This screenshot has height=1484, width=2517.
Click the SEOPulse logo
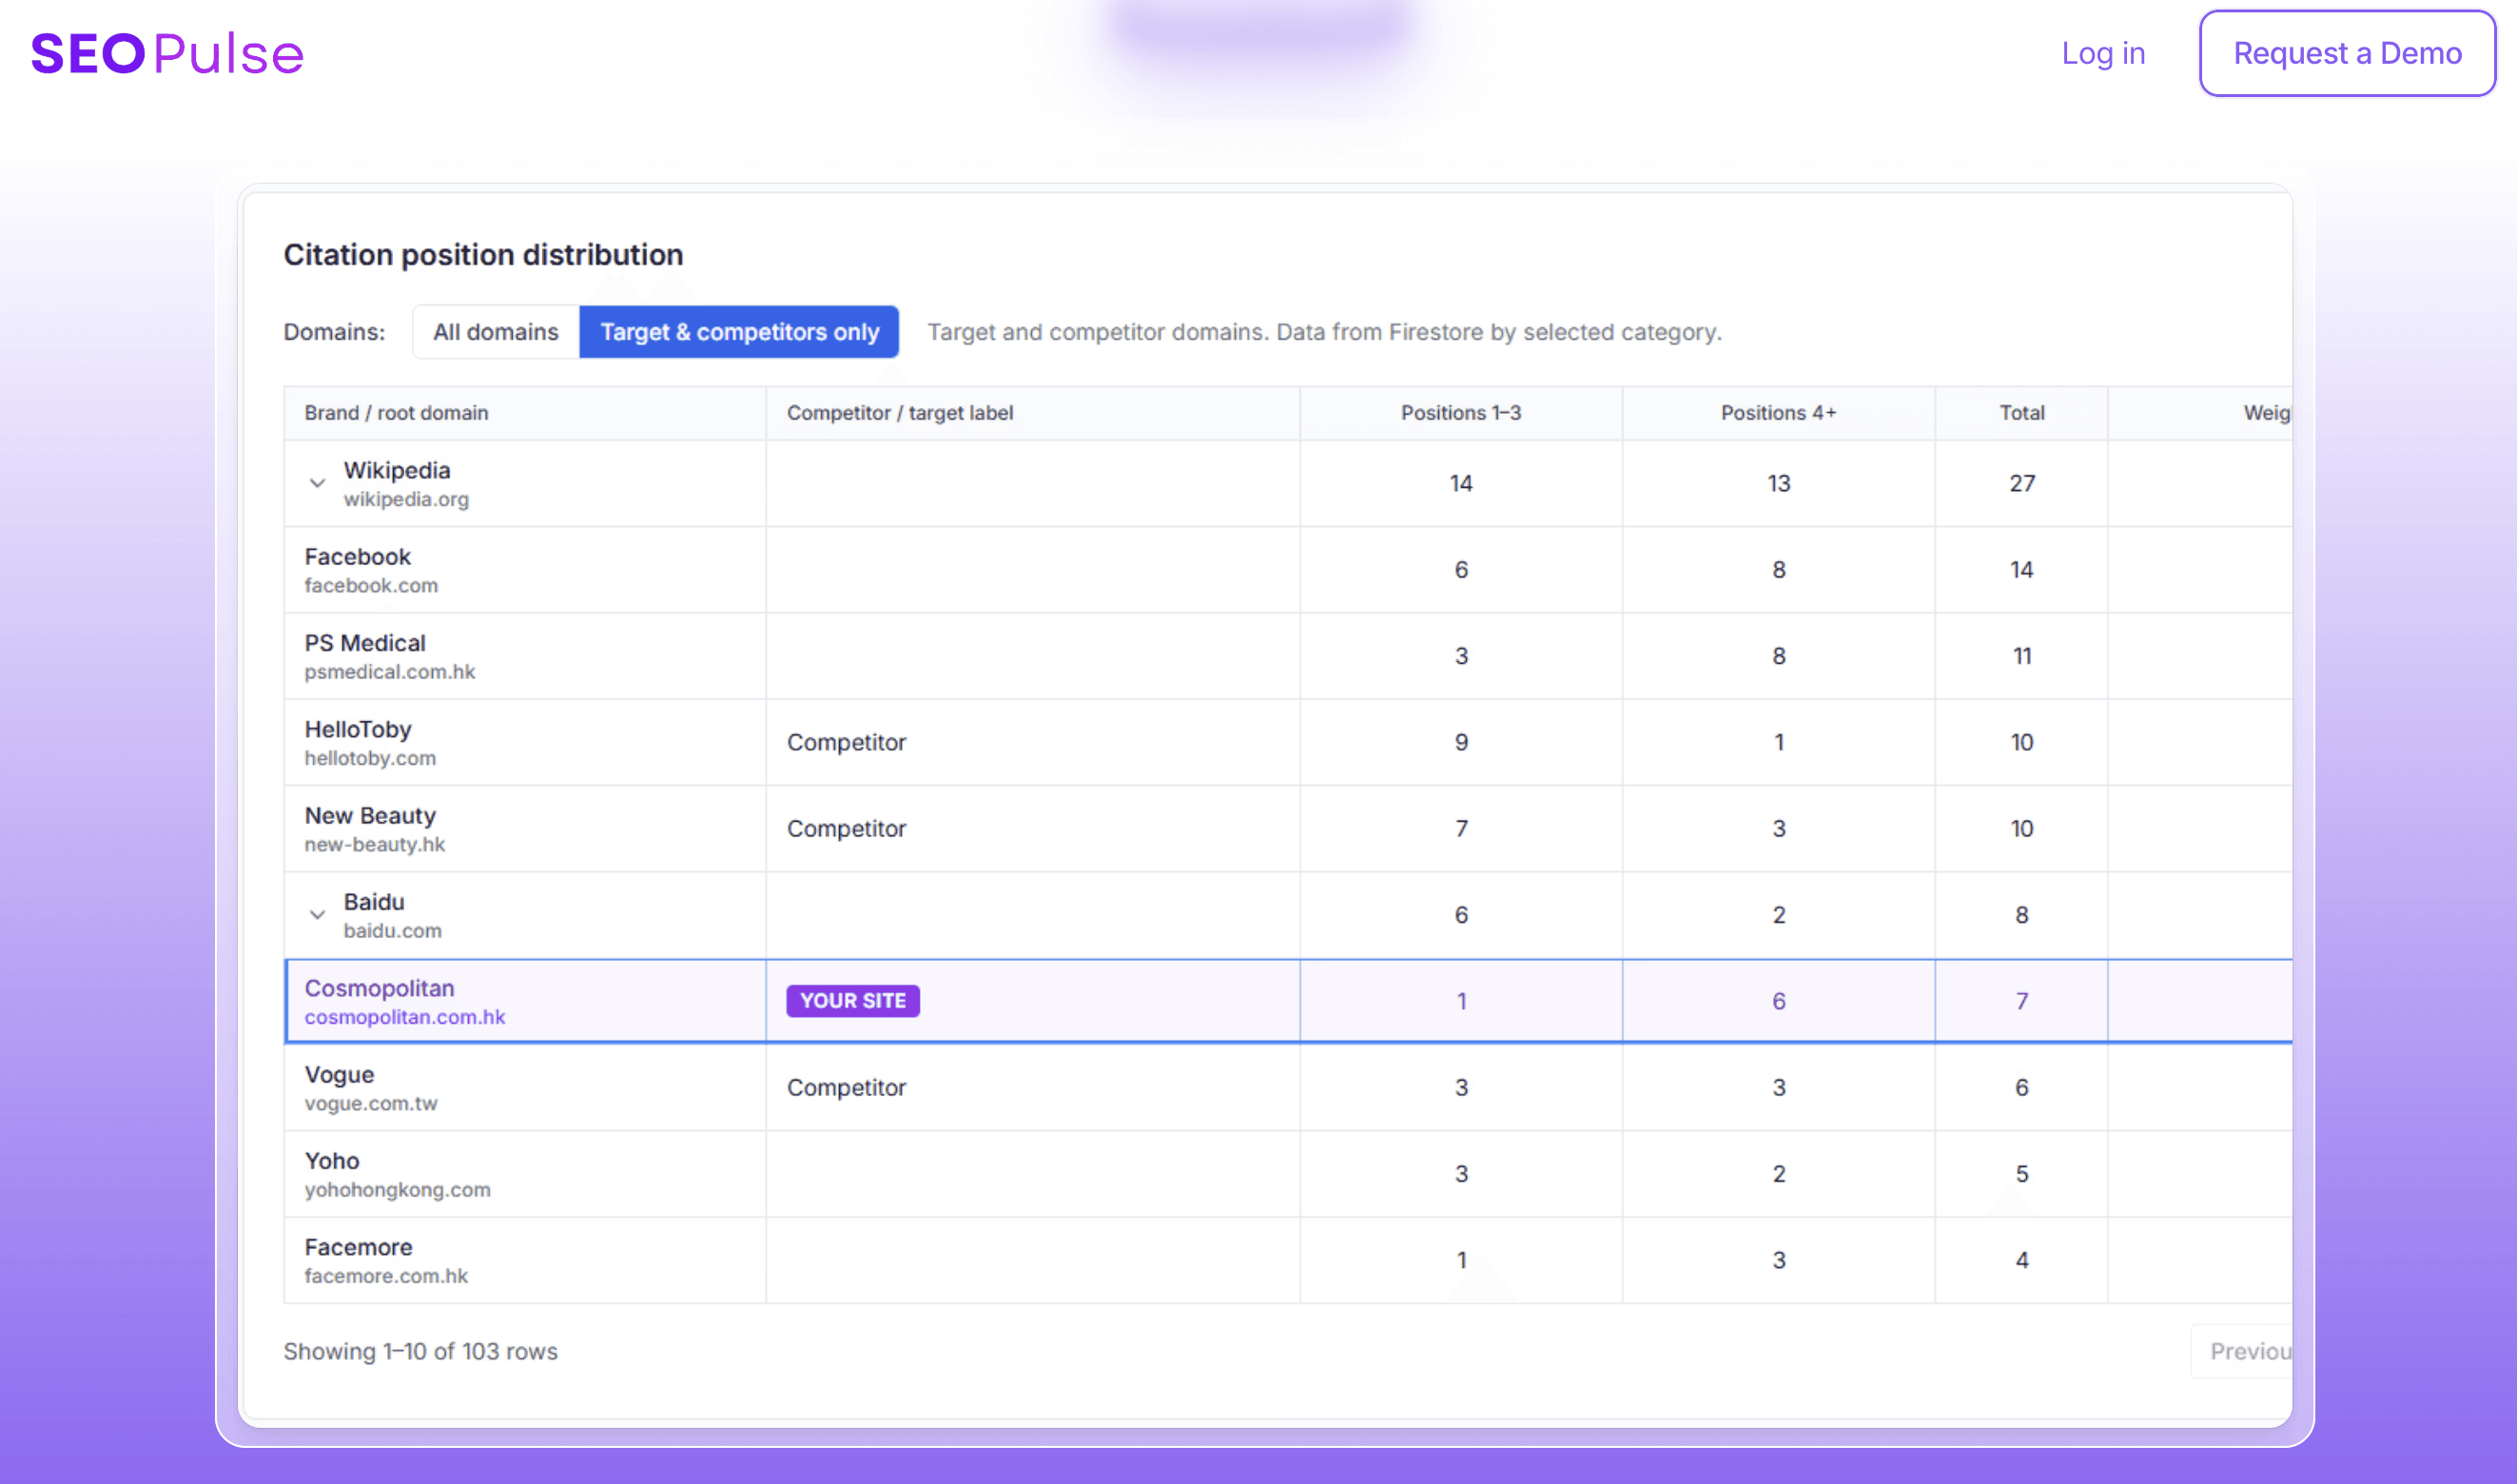(x=167, y=54)
